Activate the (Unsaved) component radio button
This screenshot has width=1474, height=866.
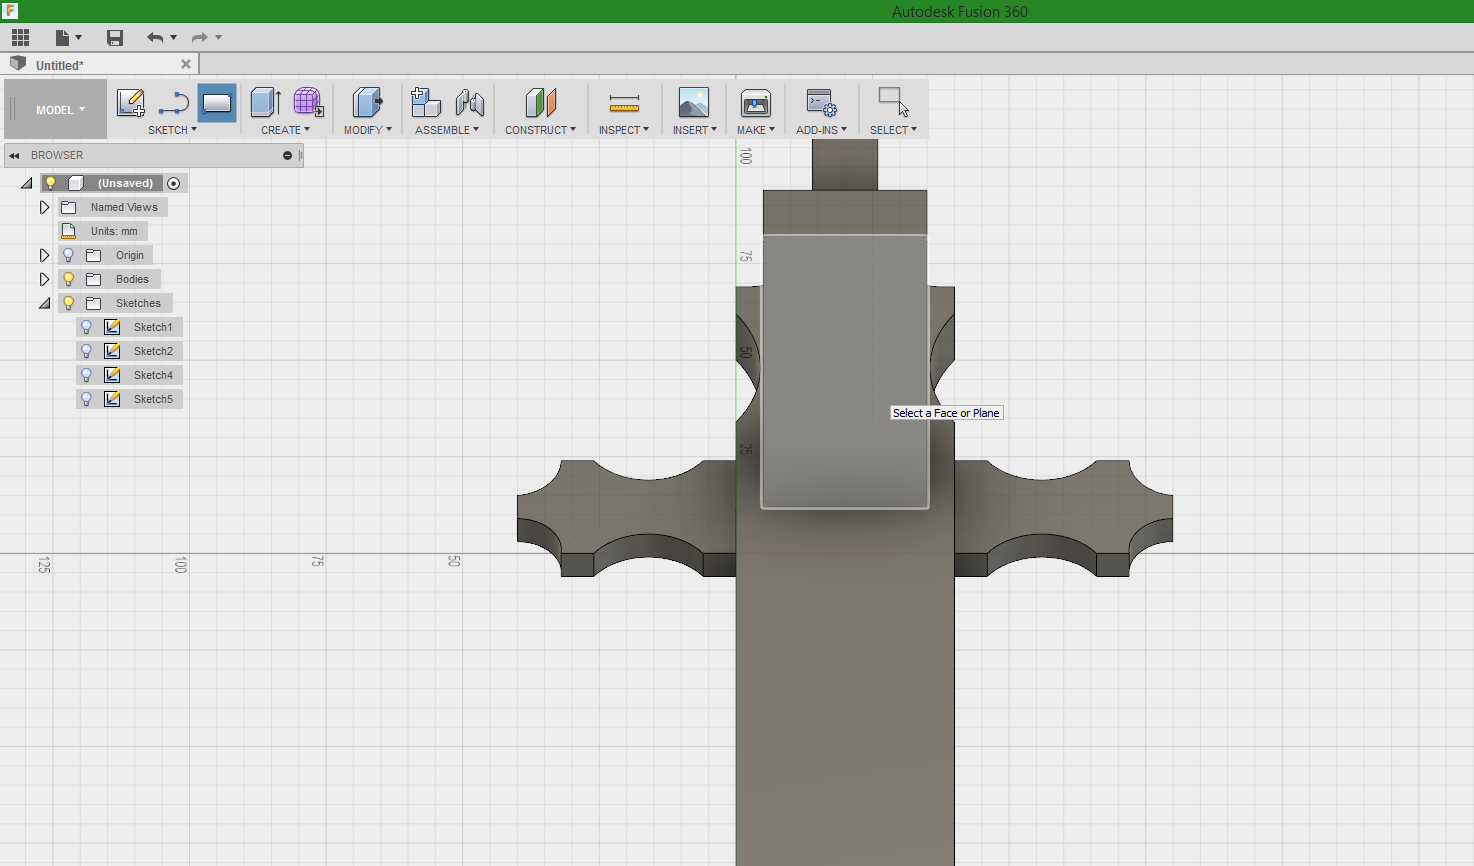(174, 183)
